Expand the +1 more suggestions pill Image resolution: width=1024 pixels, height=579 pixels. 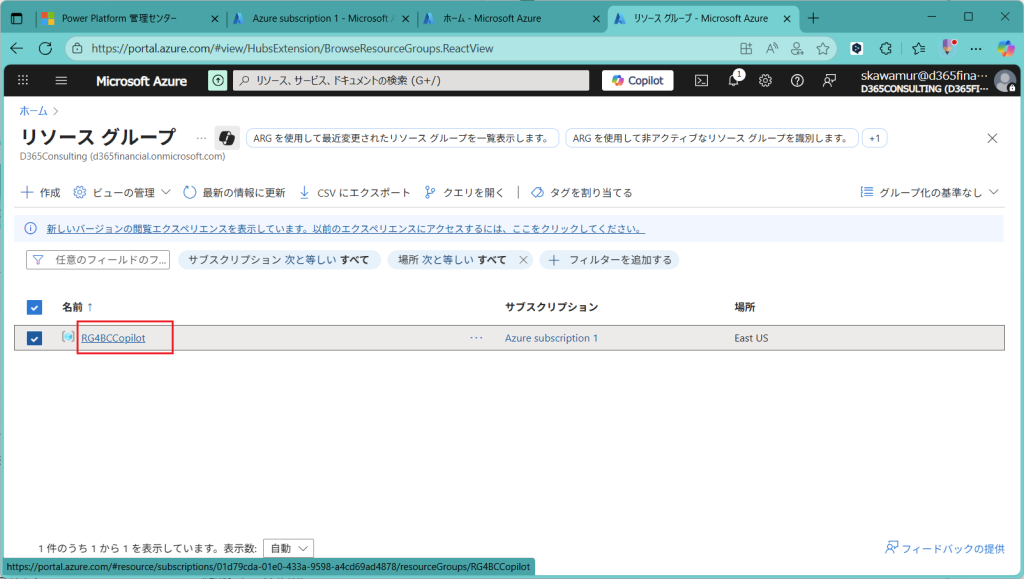tap(874, 138)
